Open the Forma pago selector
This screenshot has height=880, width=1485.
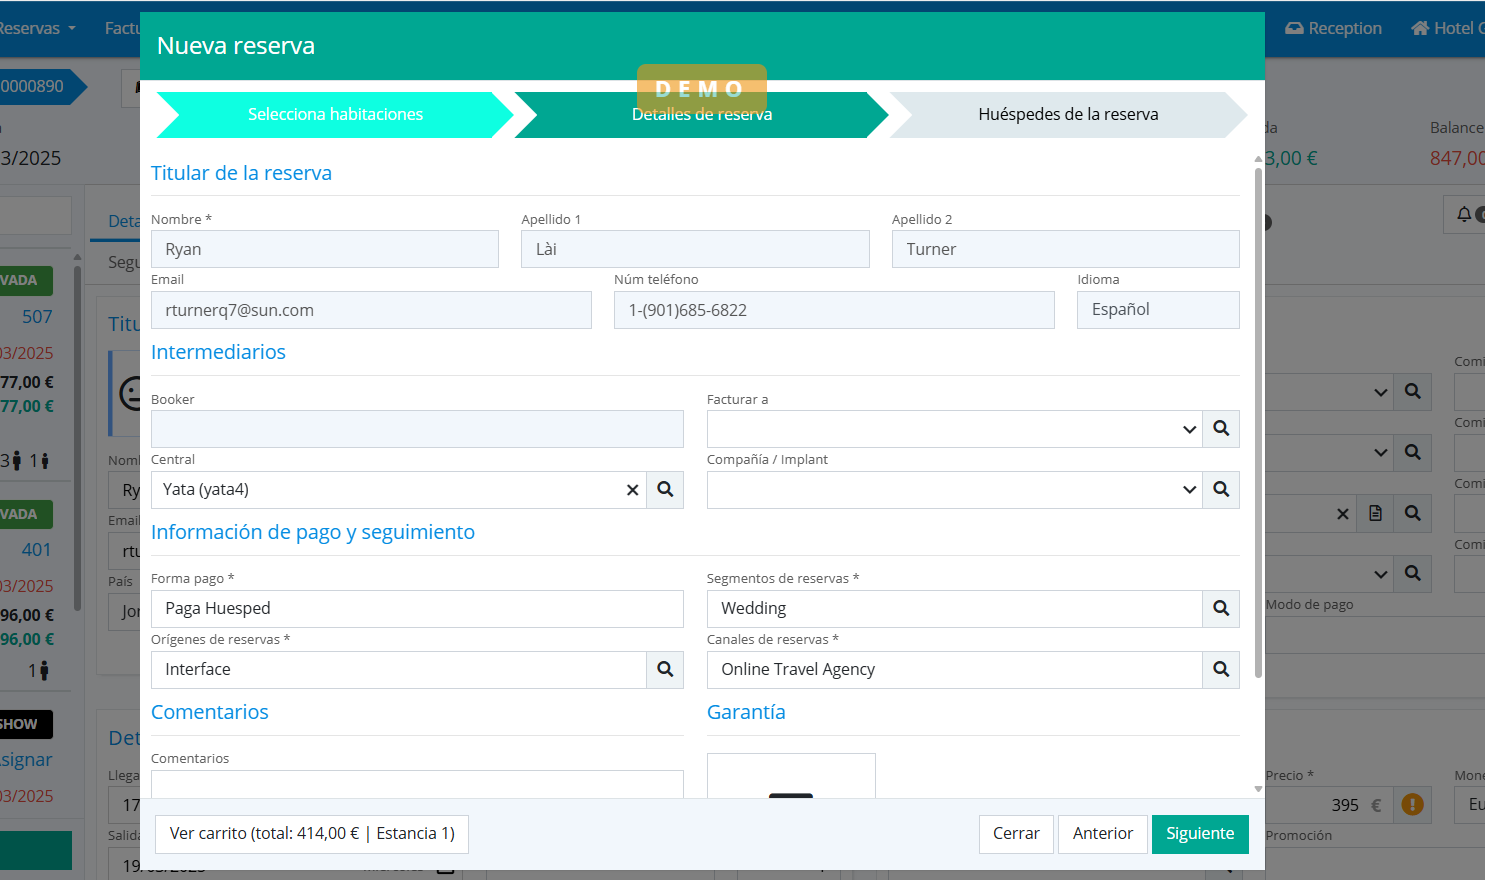pos(417,609)
